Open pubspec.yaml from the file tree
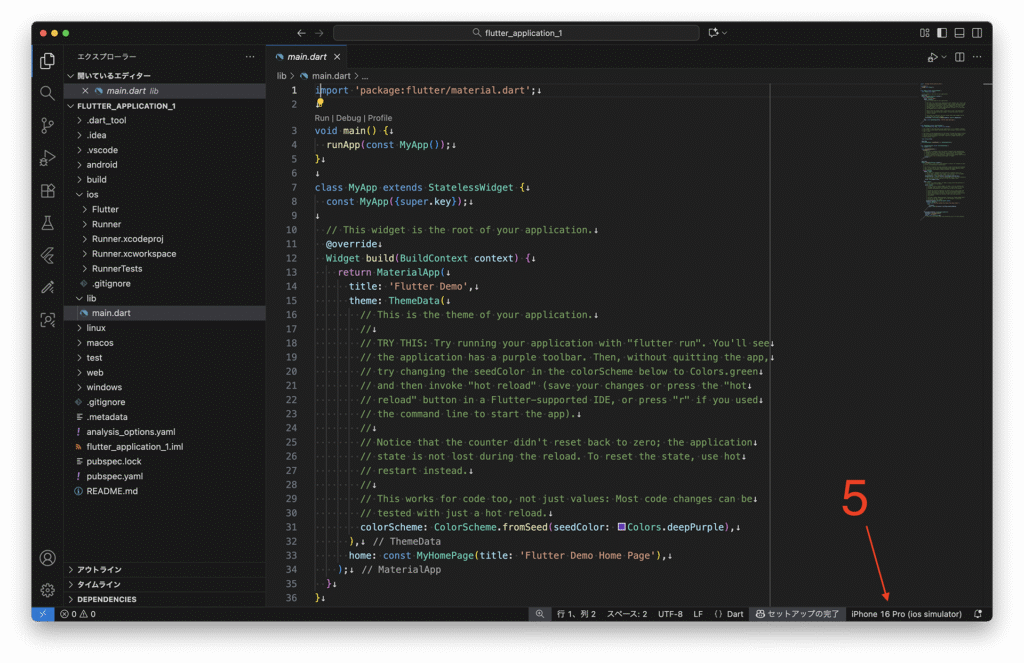The height and width of the screenshot is (663, 1024). click(114, 476)
